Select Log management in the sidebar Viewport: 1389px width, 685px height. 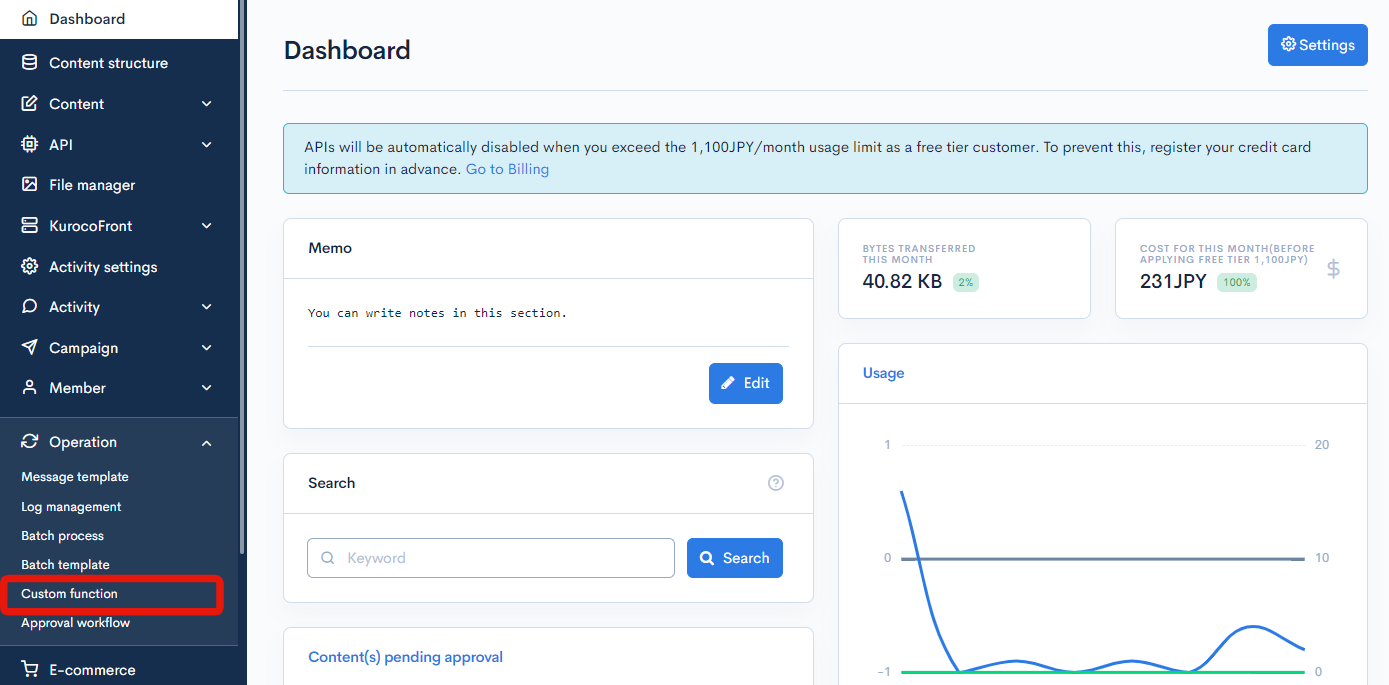[70, 506]
